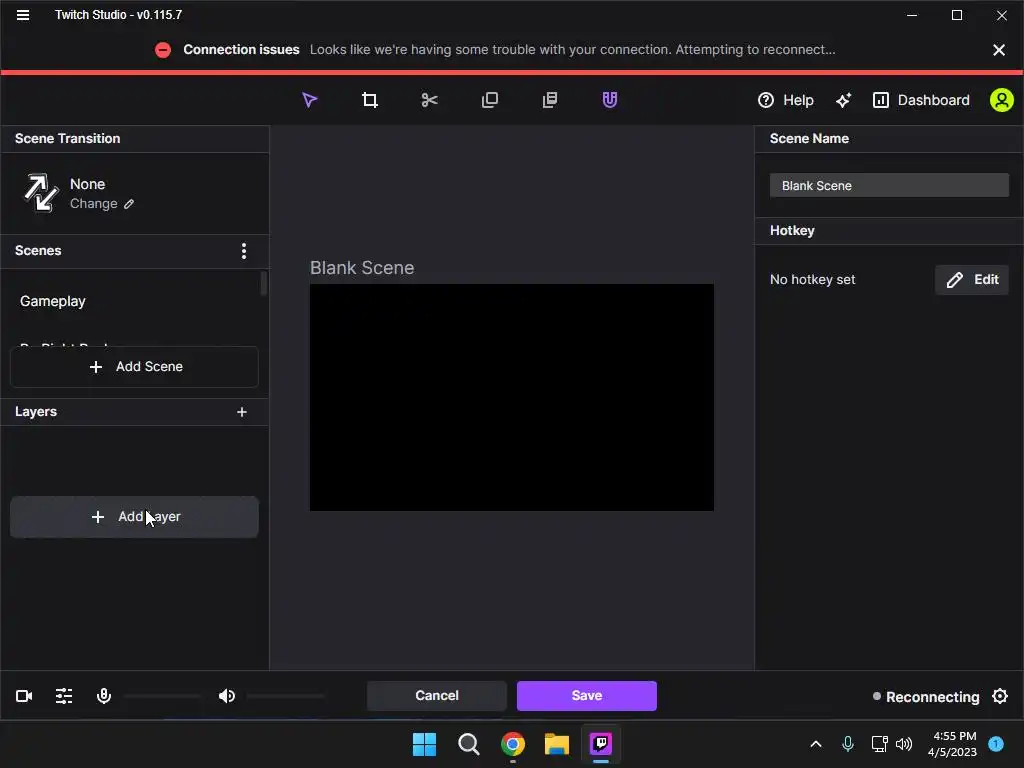The width and height of the screenshot is (1024, 768).
Task: Click the Twitch Studio taskbar icon
Action: pos(601,744)
